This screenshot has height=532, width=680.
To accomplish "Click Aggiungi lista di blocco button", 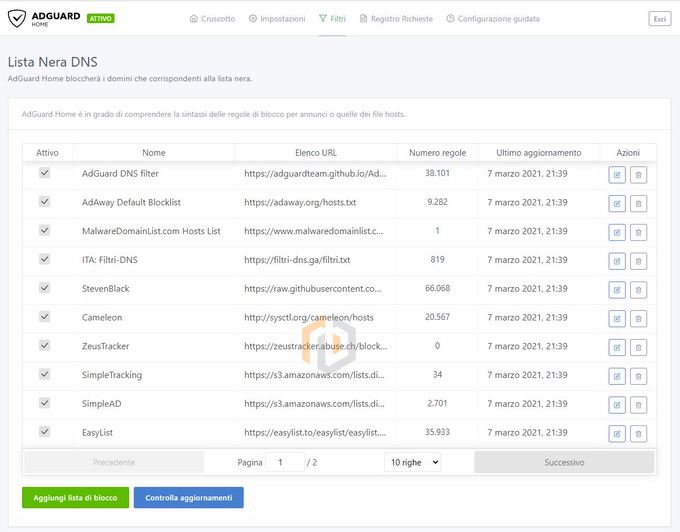I will [x=75, y=497].
